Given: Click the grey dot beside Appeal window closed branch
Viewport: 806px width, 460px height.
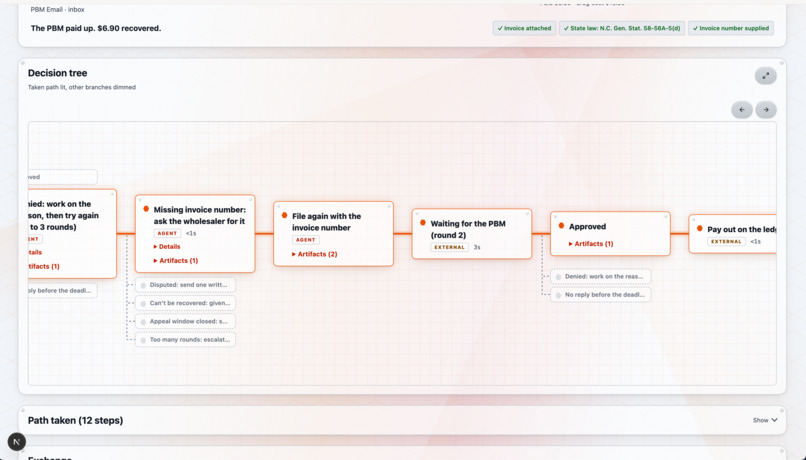Looking at the screenshot, I should coord(143,322).
